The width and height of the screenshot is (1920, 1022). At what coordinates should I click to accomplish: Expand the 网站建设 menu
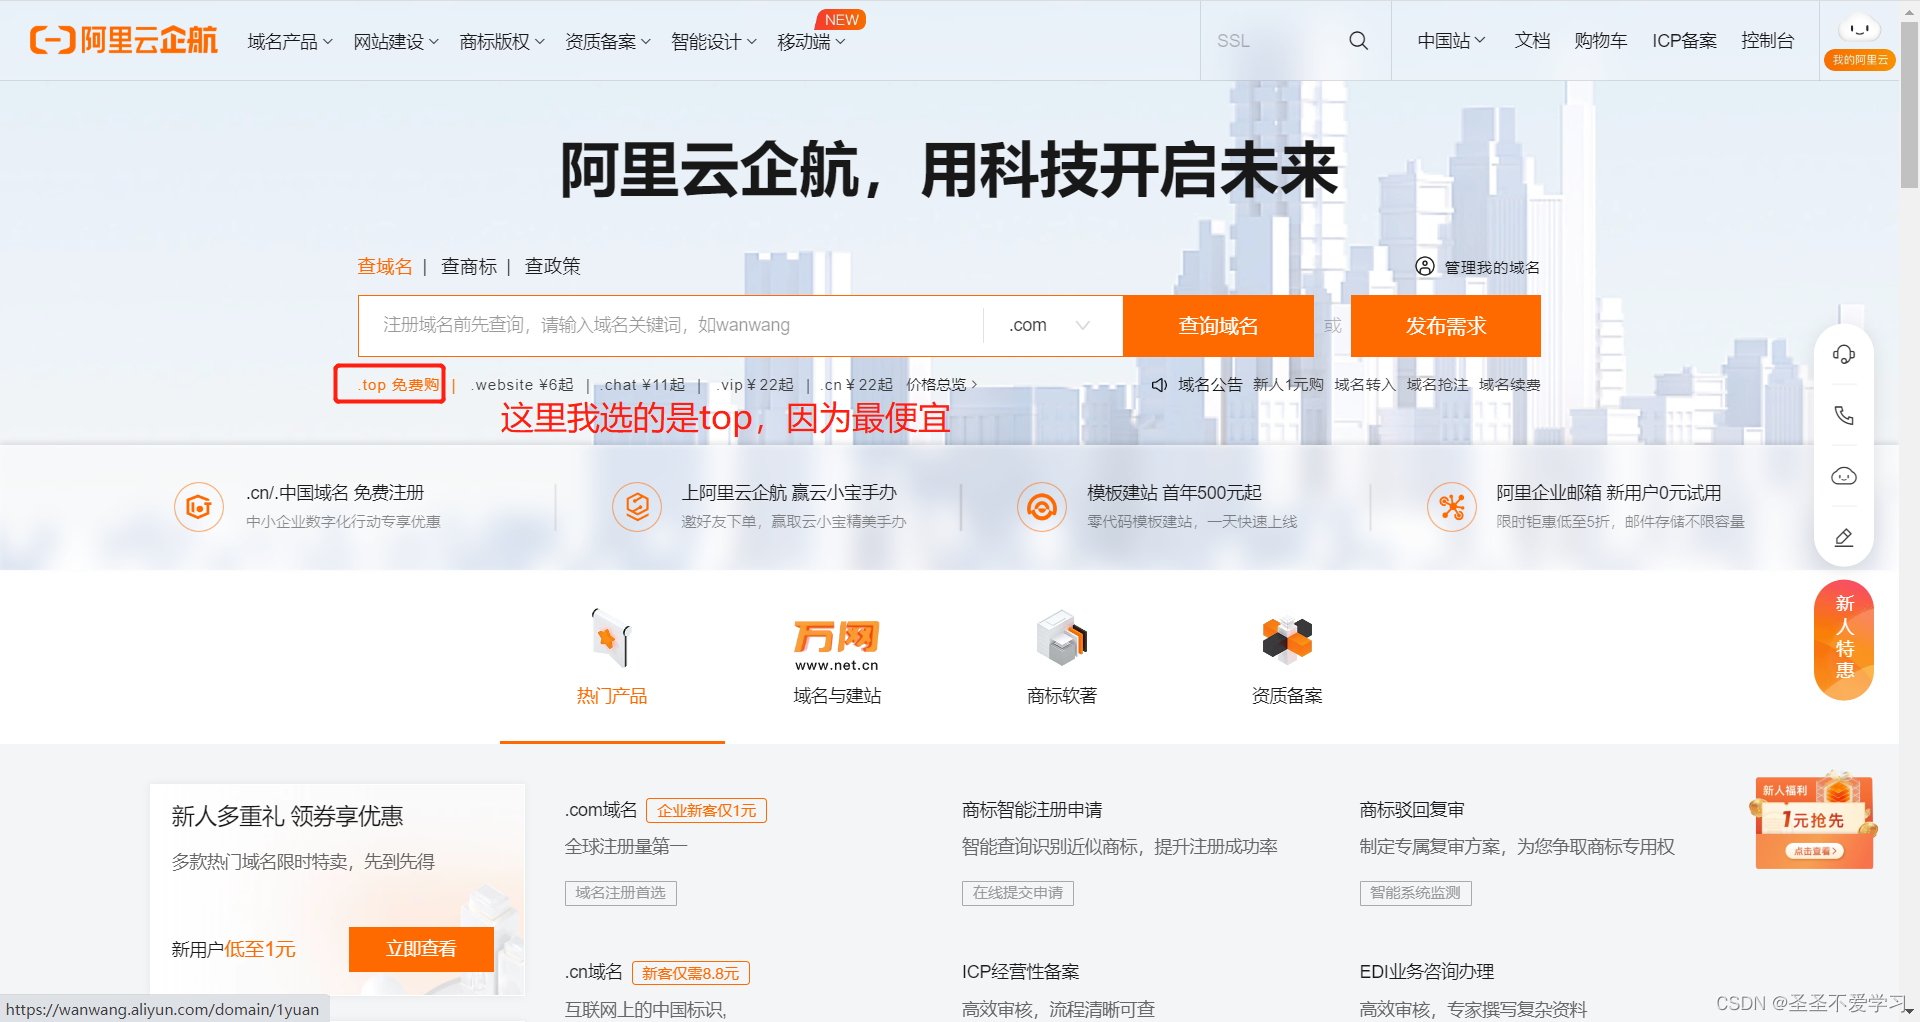pos(396,42)
